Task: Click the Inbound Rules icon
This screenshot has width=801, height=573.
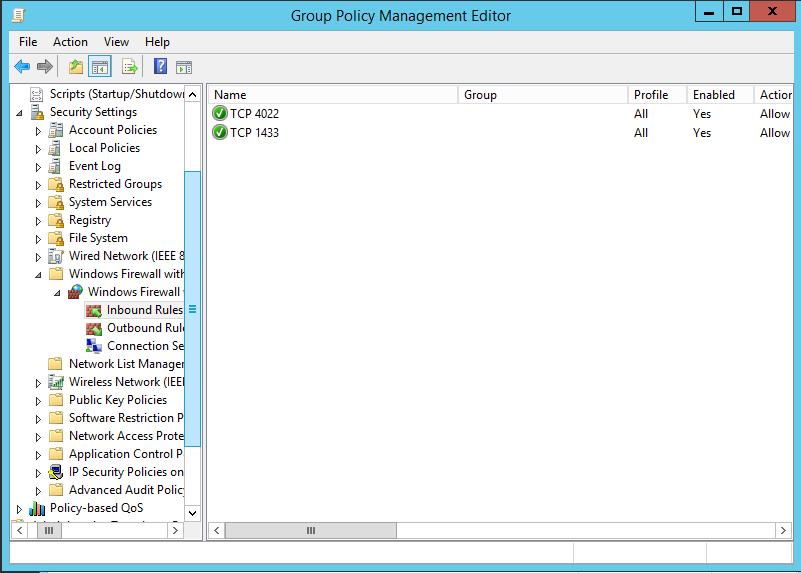Action: click(x=94, y=310)
